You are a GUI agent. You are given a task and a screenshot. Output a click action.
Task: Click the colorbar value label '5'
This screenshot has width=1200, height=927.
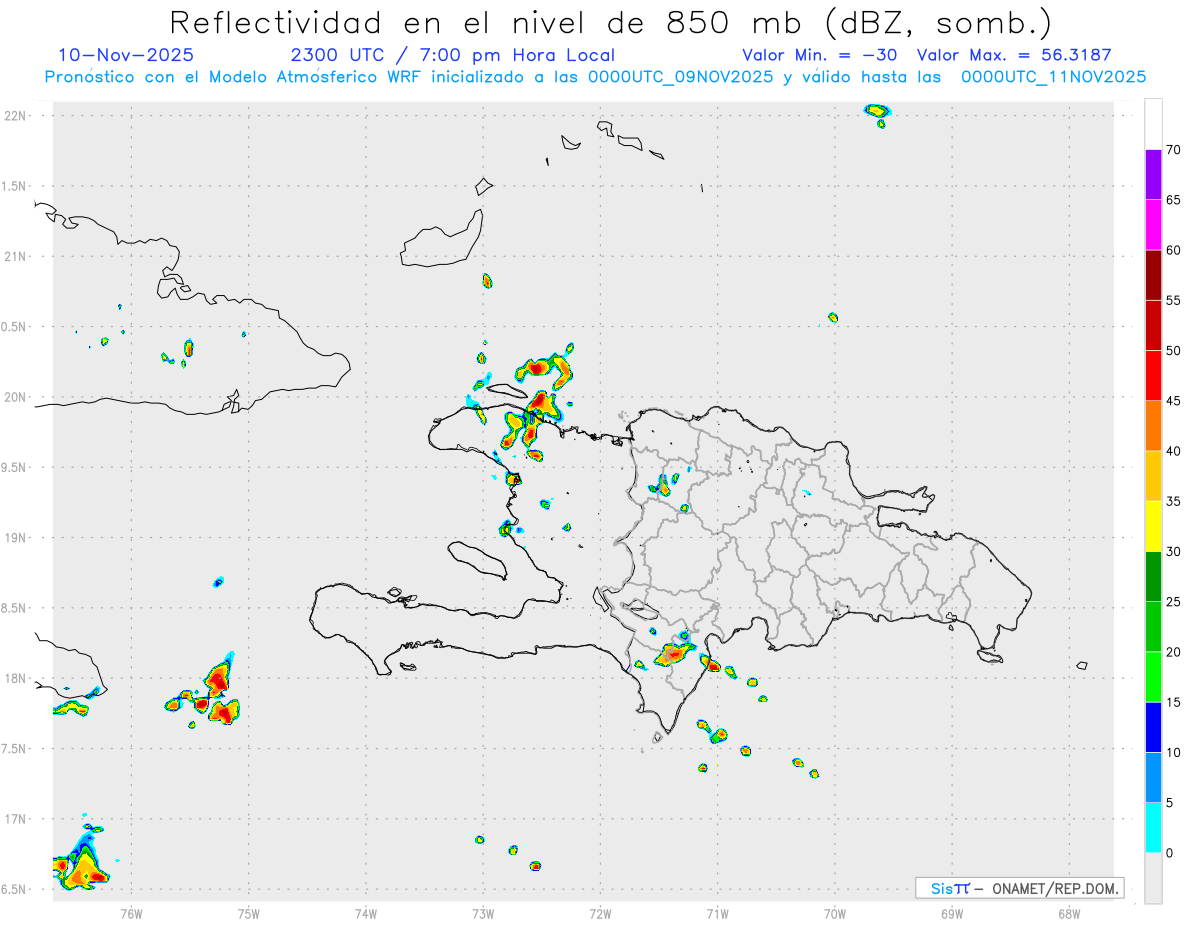point(1170,803)
